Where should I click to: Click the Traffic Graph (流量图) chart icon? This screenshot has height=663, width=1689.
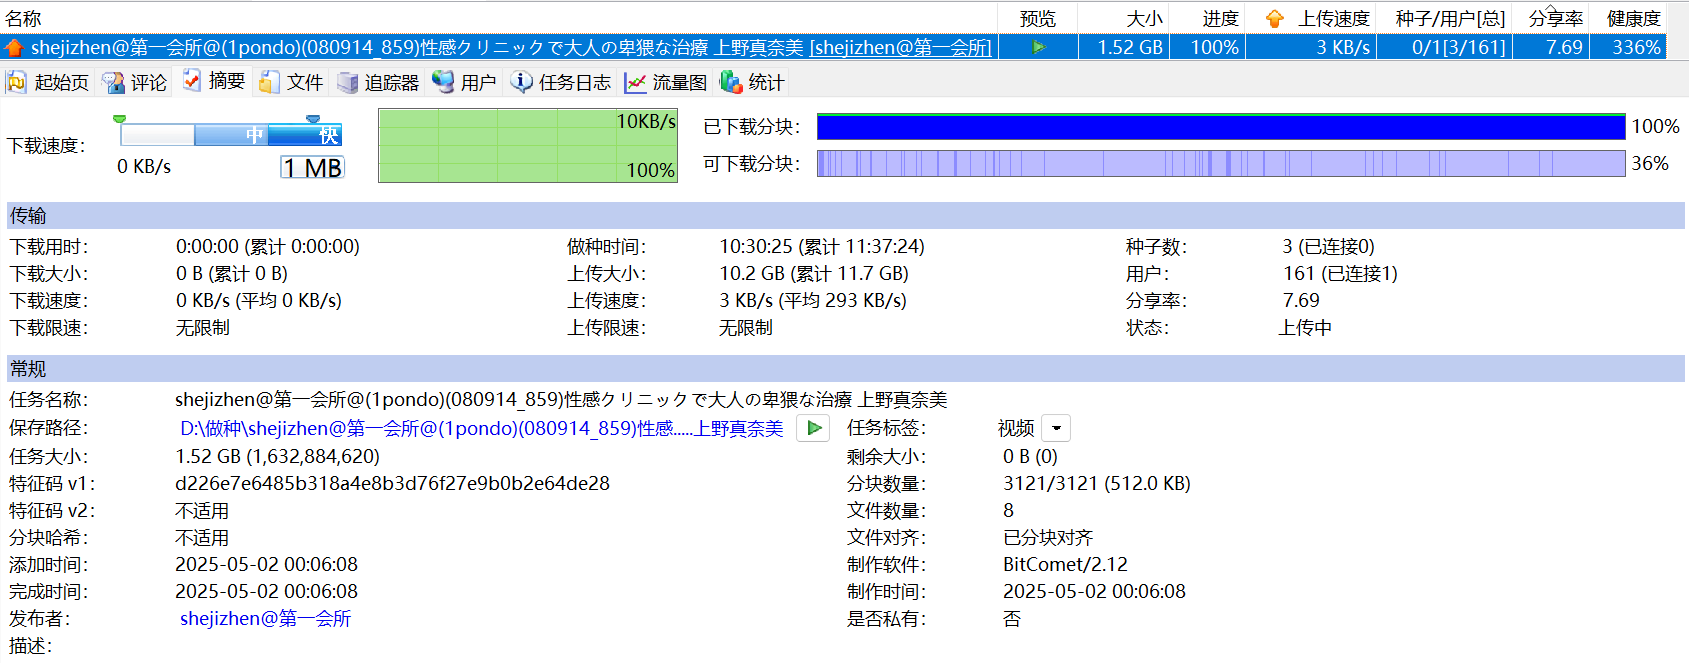click(x=635, y=82)
